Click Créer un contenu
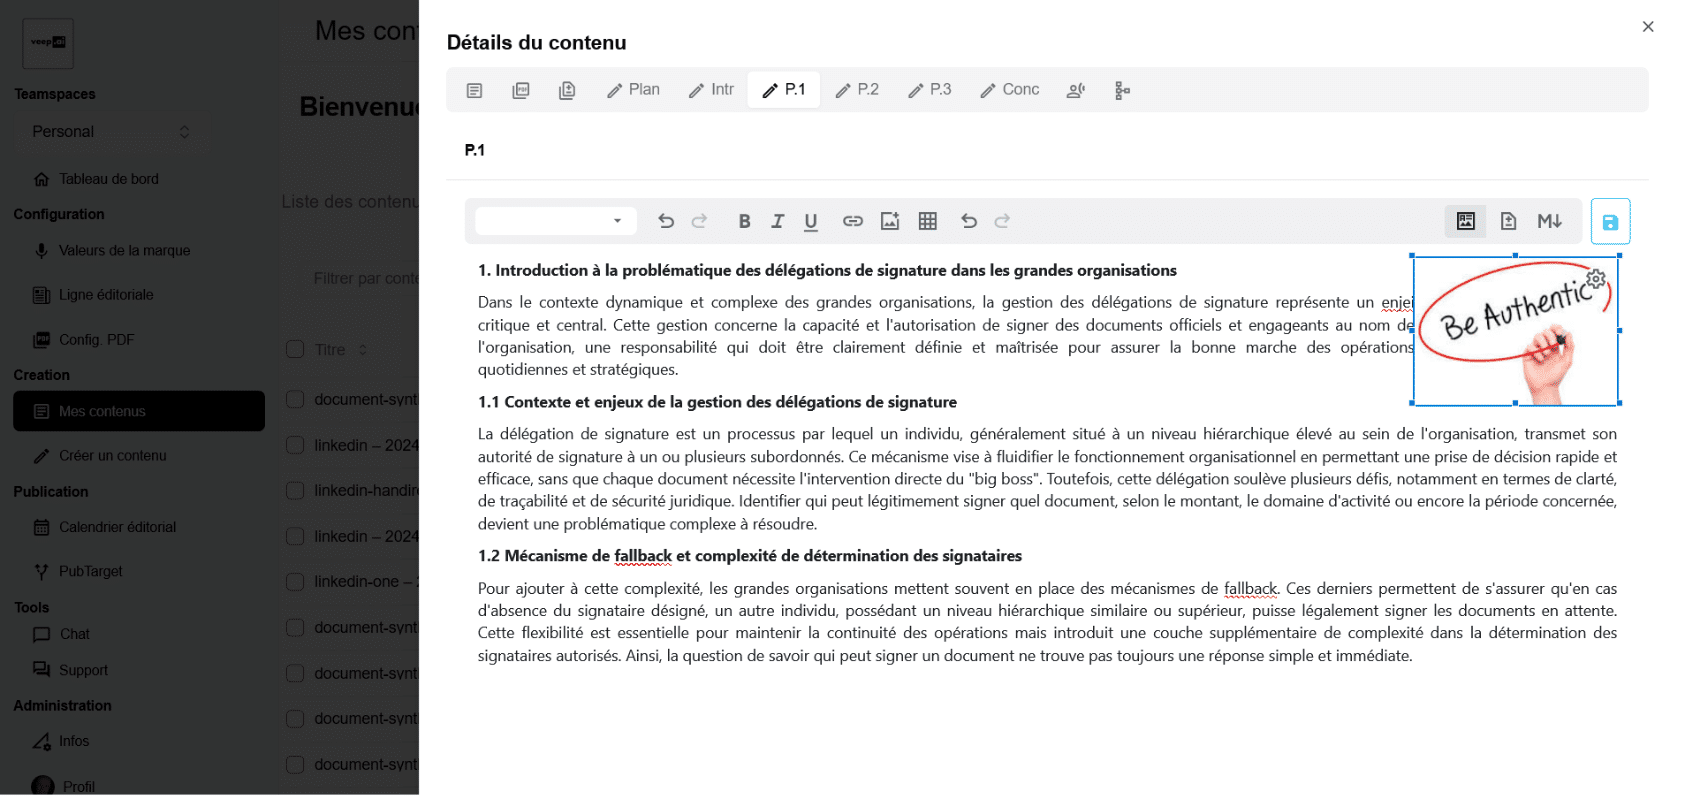This screenshot has height=799, width=1685. [100, 456]
